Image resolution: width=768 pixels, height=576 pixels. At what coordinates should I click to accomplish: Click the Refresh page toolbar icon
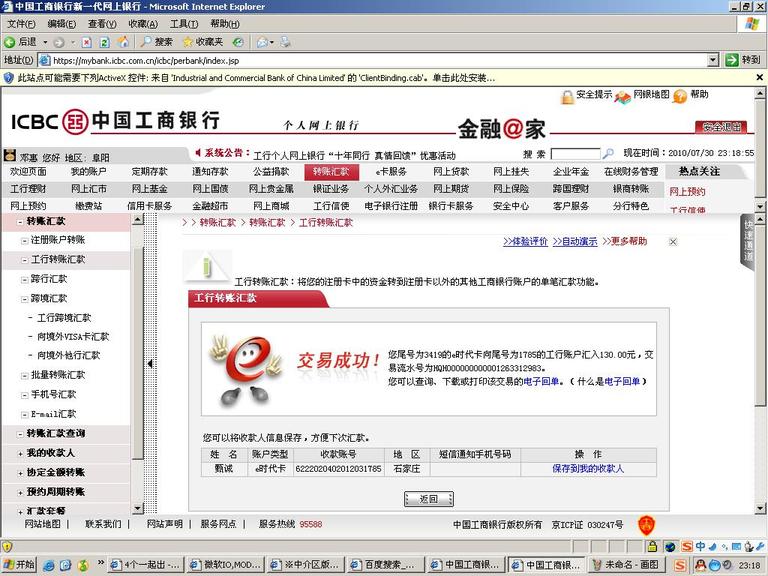point(104,42)
